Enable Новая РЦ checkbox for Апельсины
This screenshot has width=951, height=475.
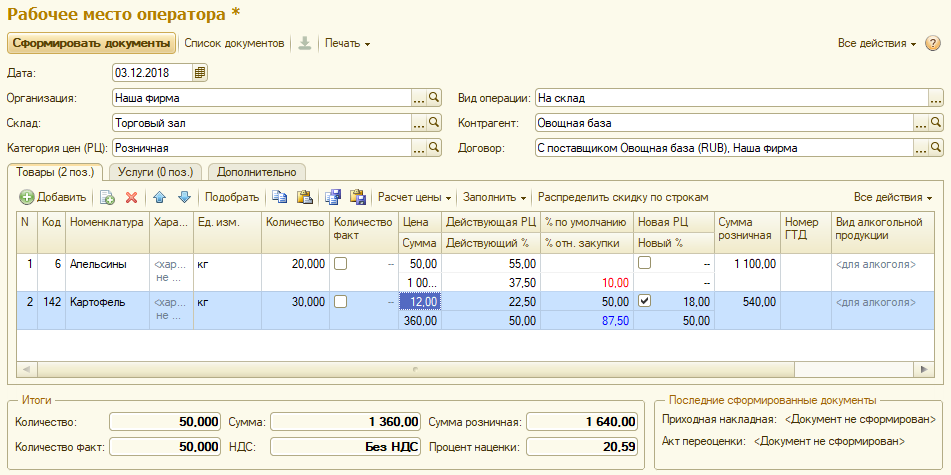point(645,263)
